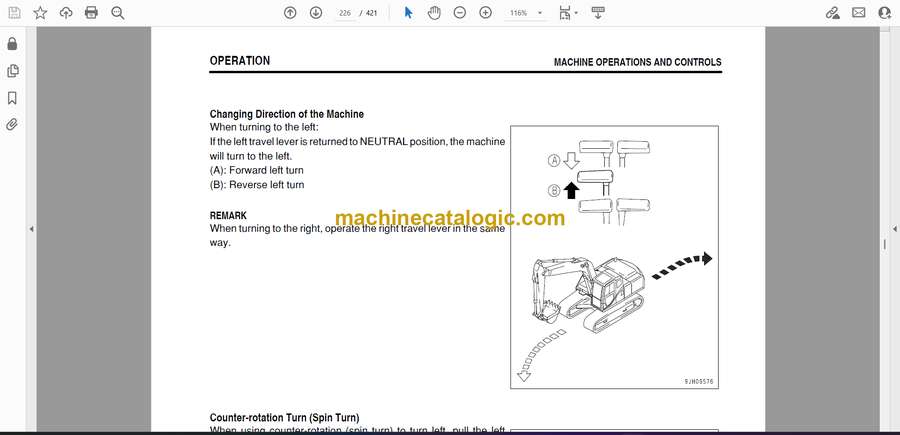The height and width of the screenshot is (435, 900).
Task: Zoom out with minus icon
Action: 460,13
